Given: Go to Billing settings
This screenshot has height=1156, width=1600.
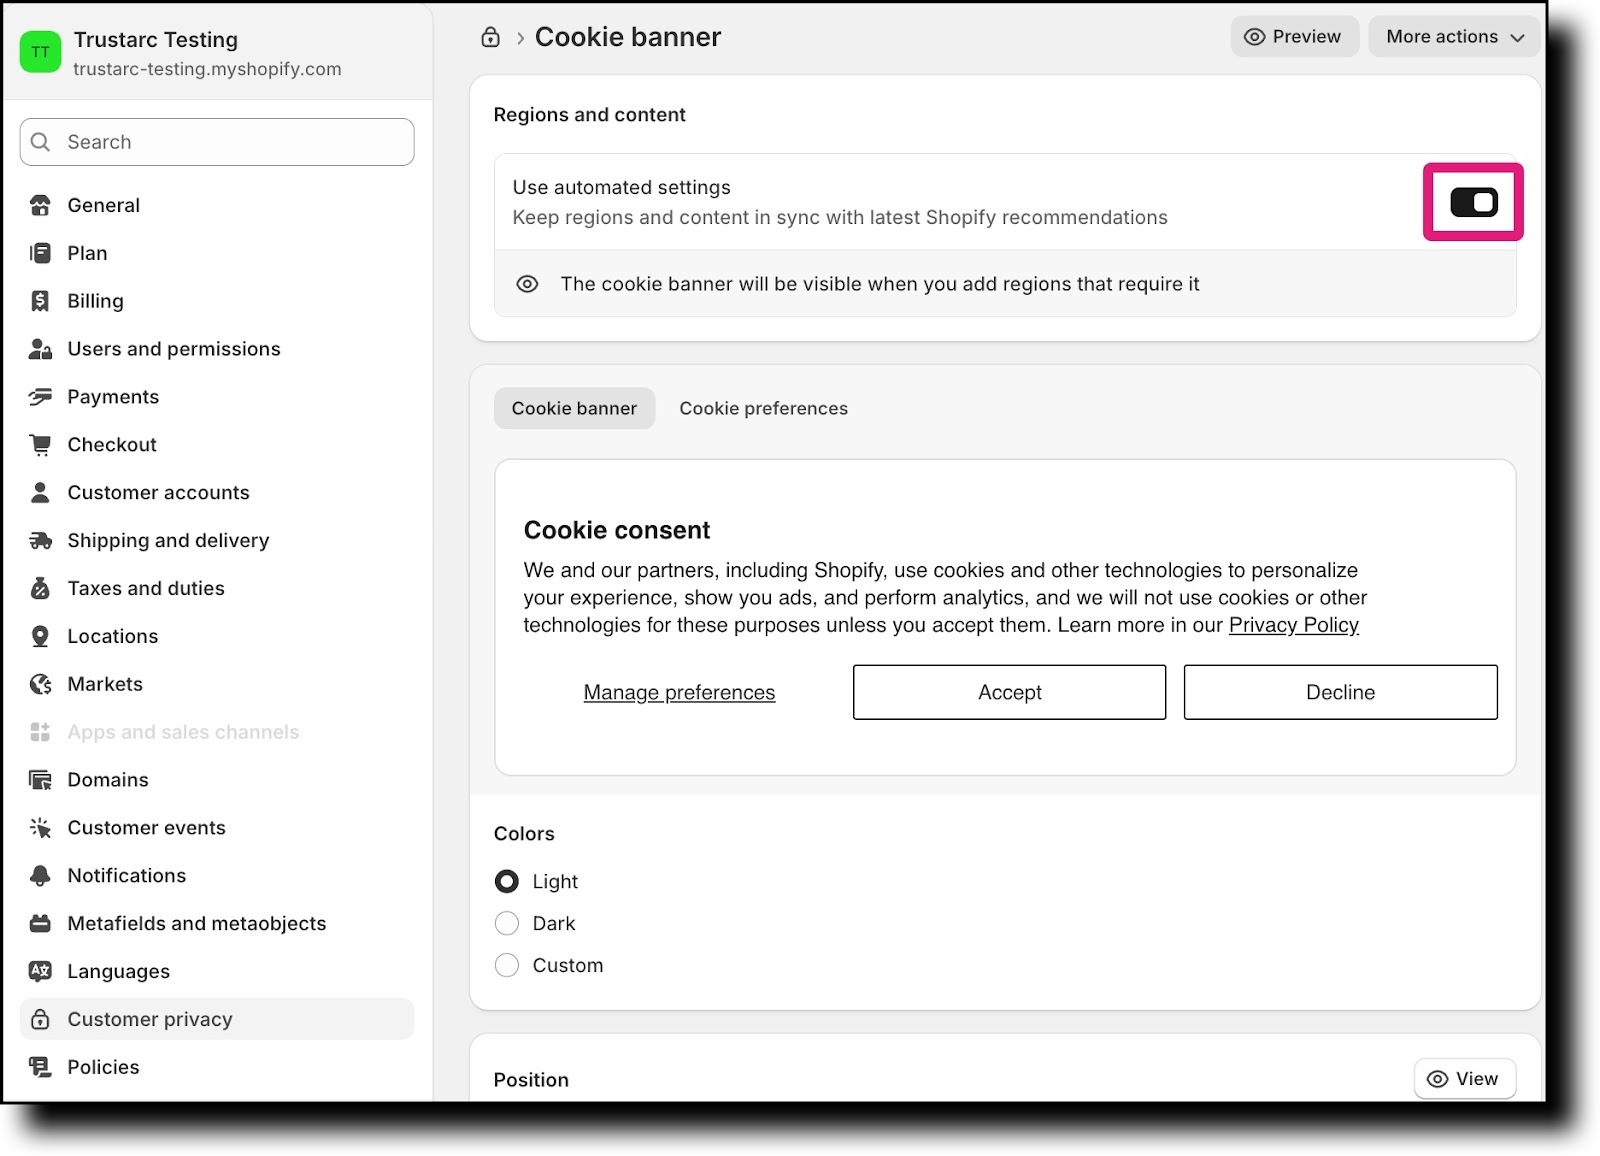Looking at the screenshot, I should 217,301.
